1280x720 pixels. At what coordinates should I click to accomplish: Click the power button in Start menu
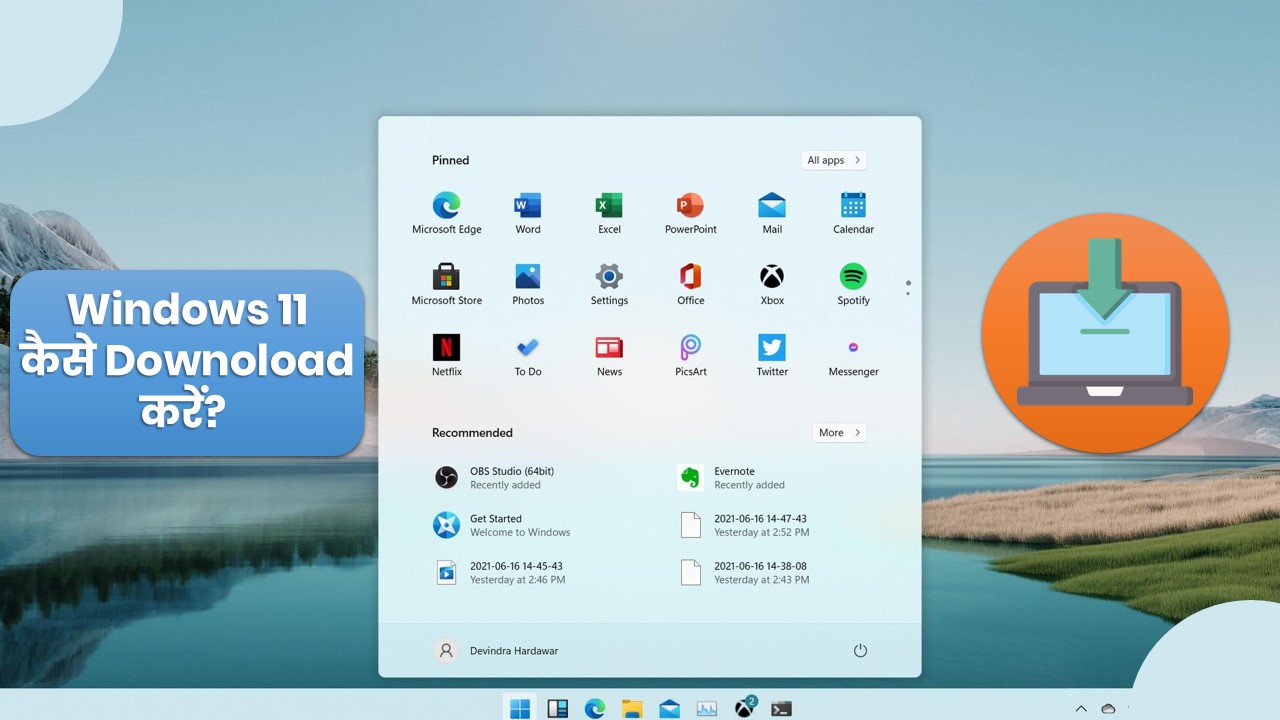pyautogui.click(x=860, y=651)
